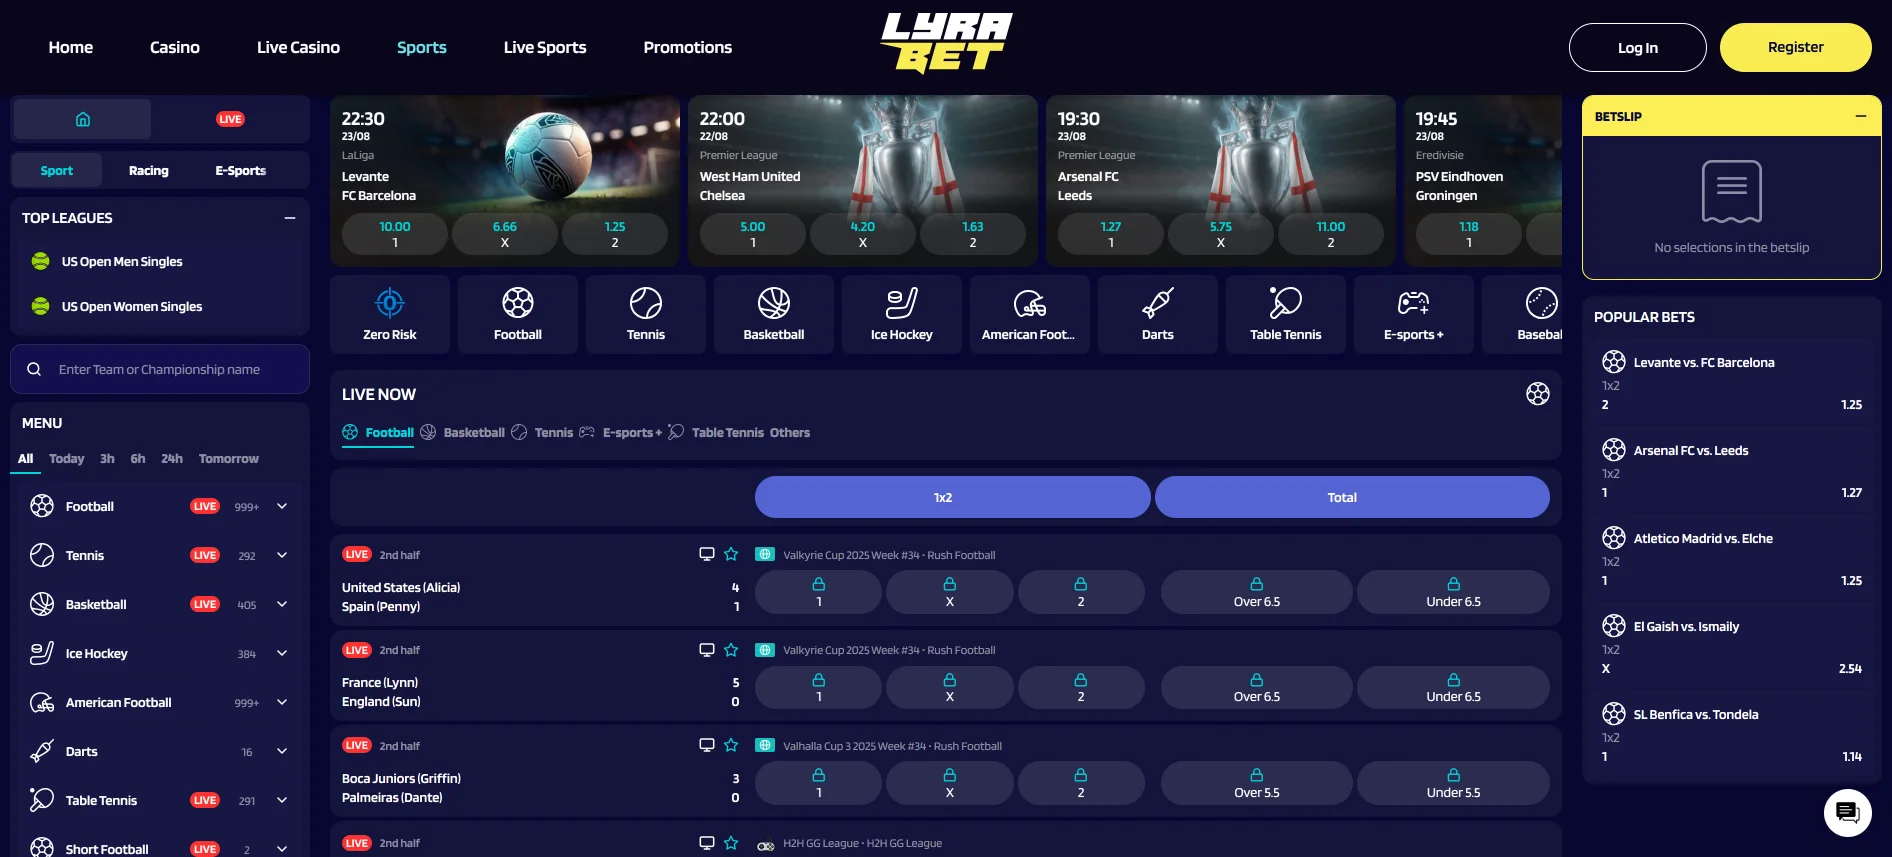This screenshot has width=1892, height=857.
Task: Filter menu by All
Action: point(26,458)
